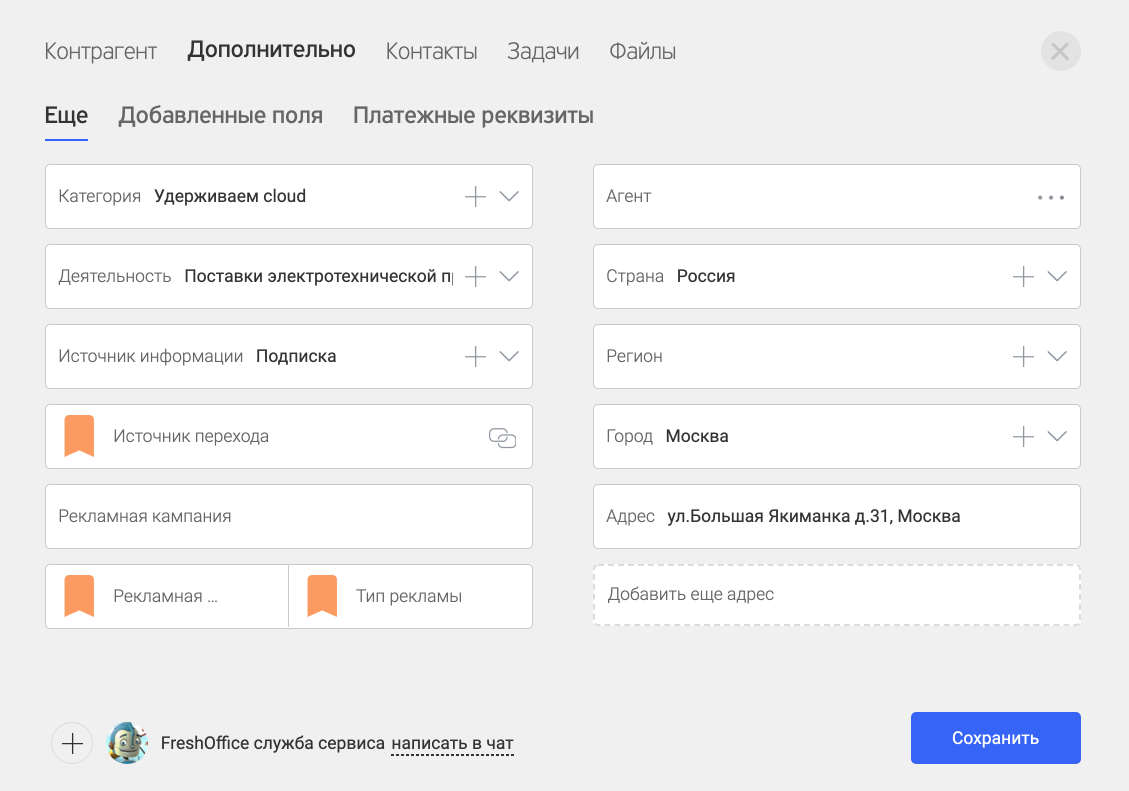Add new country via Страна plus icon
Image resolution: width=1129 pixels, height=791 pixels.
1023,276
